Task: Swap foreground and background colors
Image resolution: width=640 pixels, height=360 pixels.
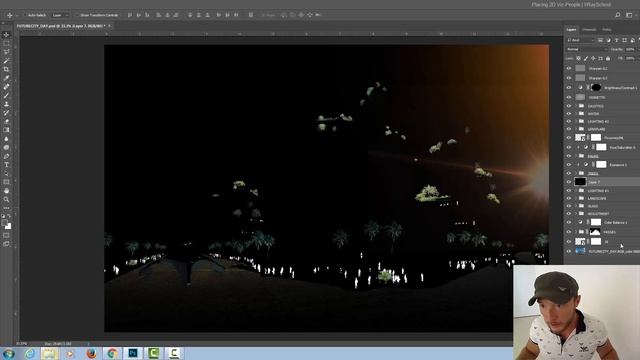Action: [x=9, y=216]
